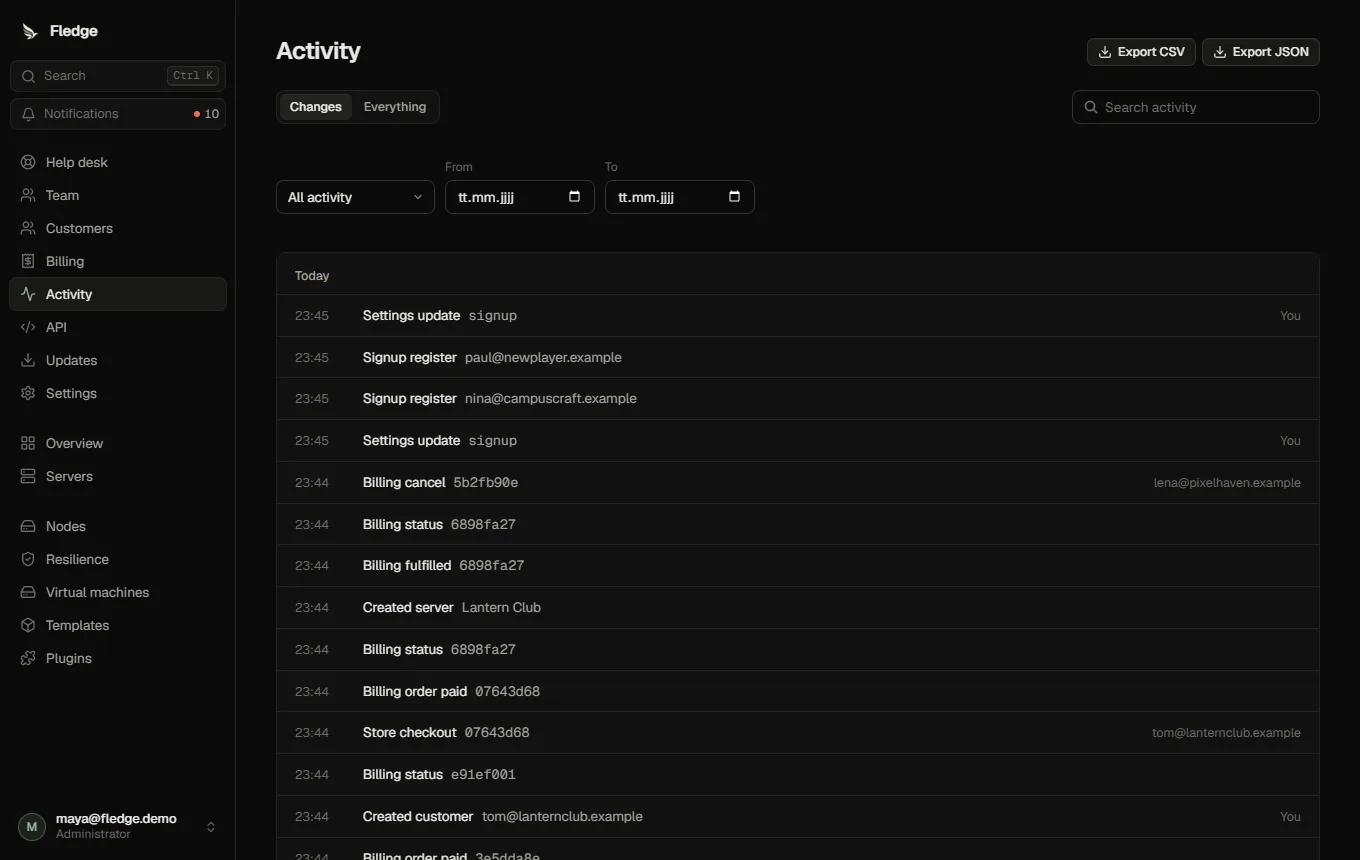Click the Help desk lifebuoy icon

tap(28, 162)
